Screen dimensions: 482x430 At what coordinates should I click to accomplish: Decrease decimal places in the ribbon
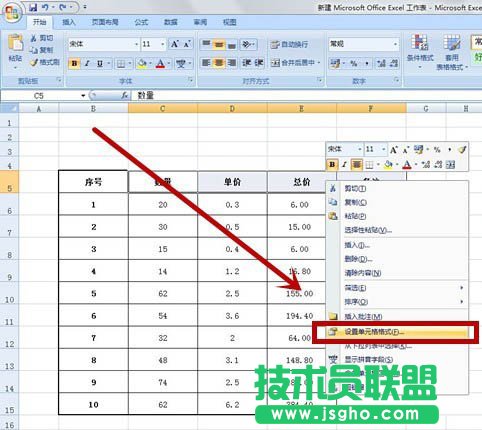[x=394, y=63]
